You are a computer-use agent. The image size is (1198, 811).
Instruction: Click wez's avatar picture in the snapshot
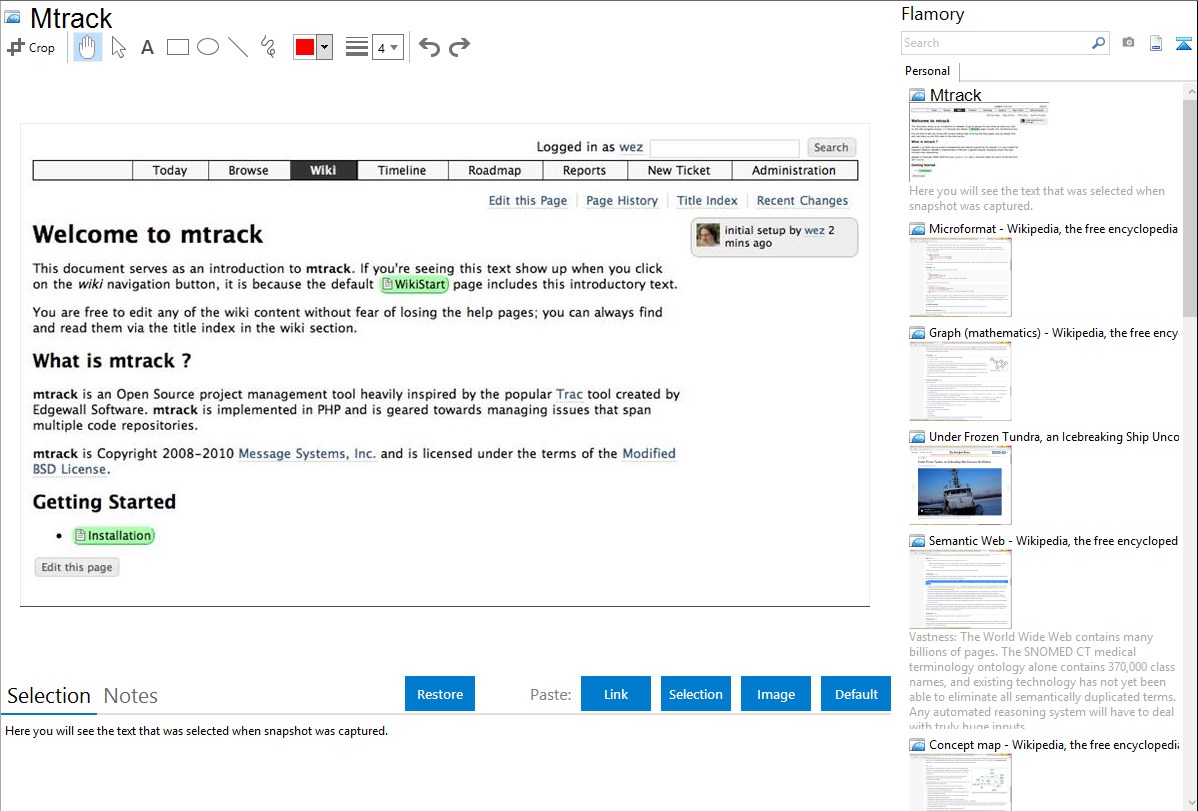point(707,235)
